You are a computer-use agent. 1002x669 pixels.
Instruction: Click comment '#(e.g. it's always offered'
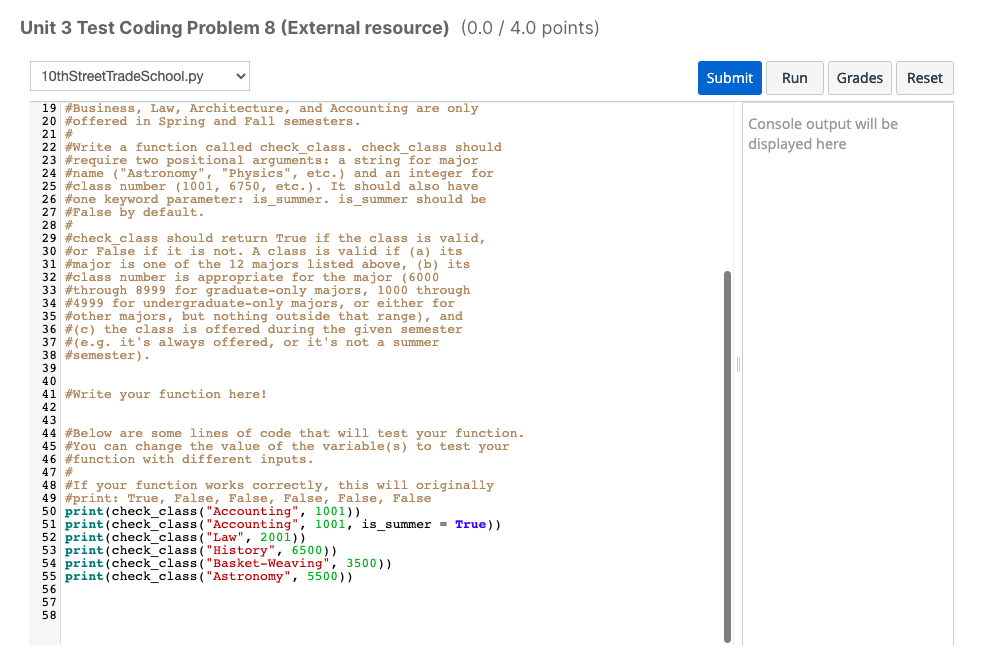252,342
